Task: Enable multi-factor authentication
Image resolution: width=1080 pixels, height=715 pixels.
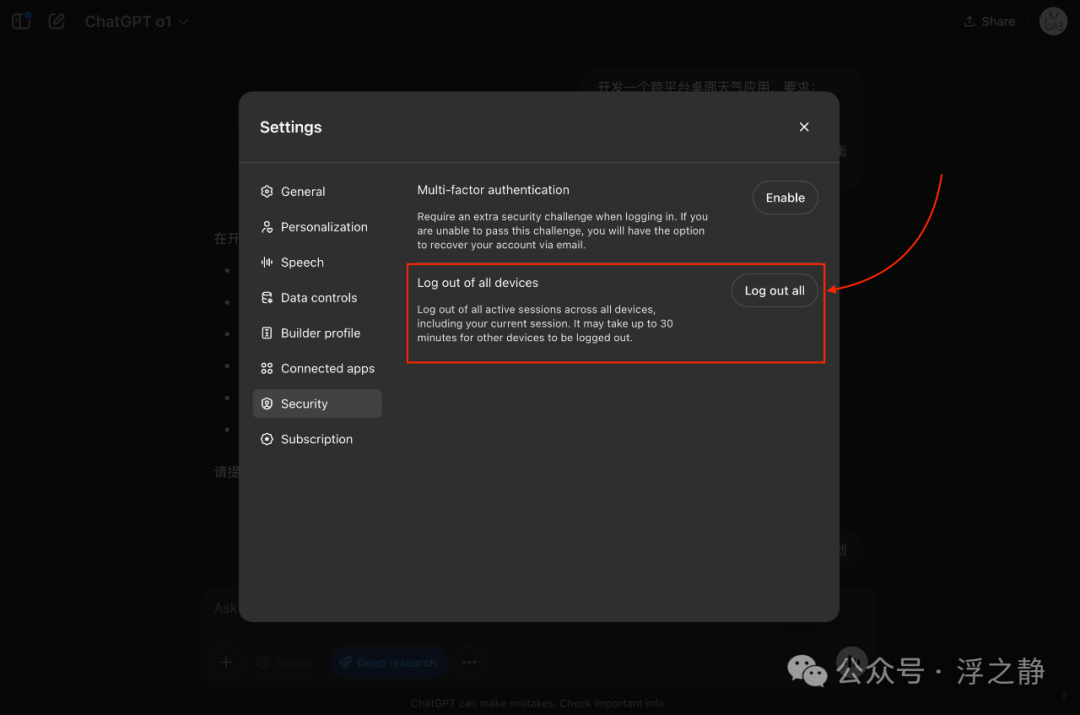Action: (785, 198)
